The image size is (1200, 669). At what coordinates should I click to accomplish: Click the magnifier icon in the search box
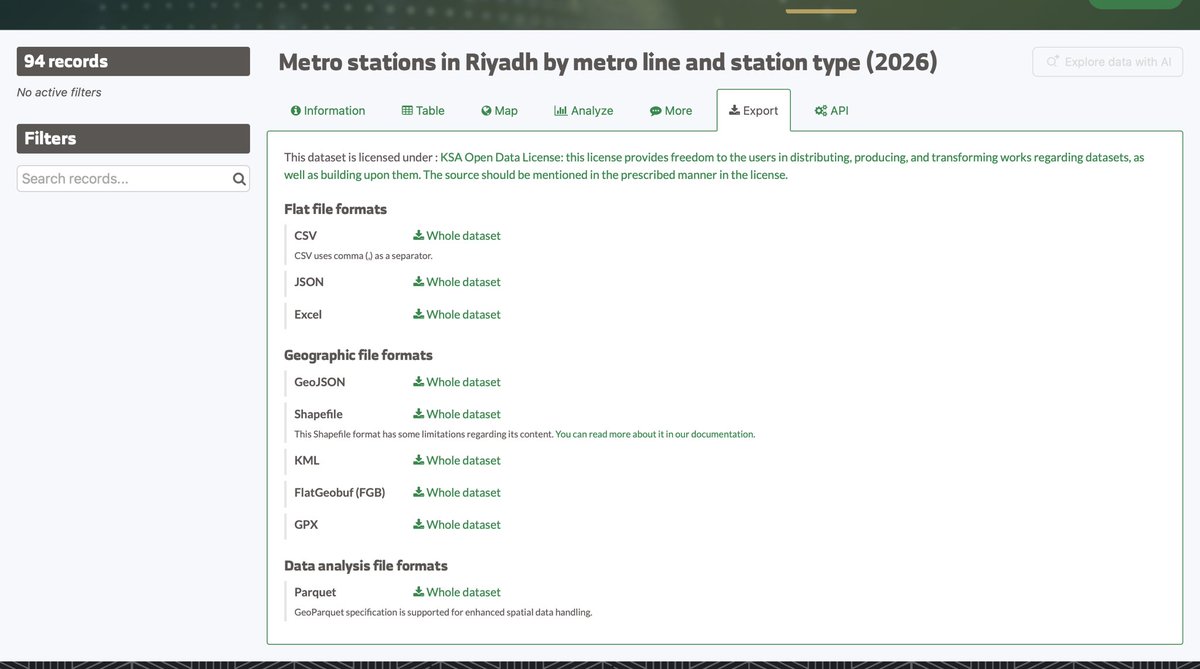[239, 179]
